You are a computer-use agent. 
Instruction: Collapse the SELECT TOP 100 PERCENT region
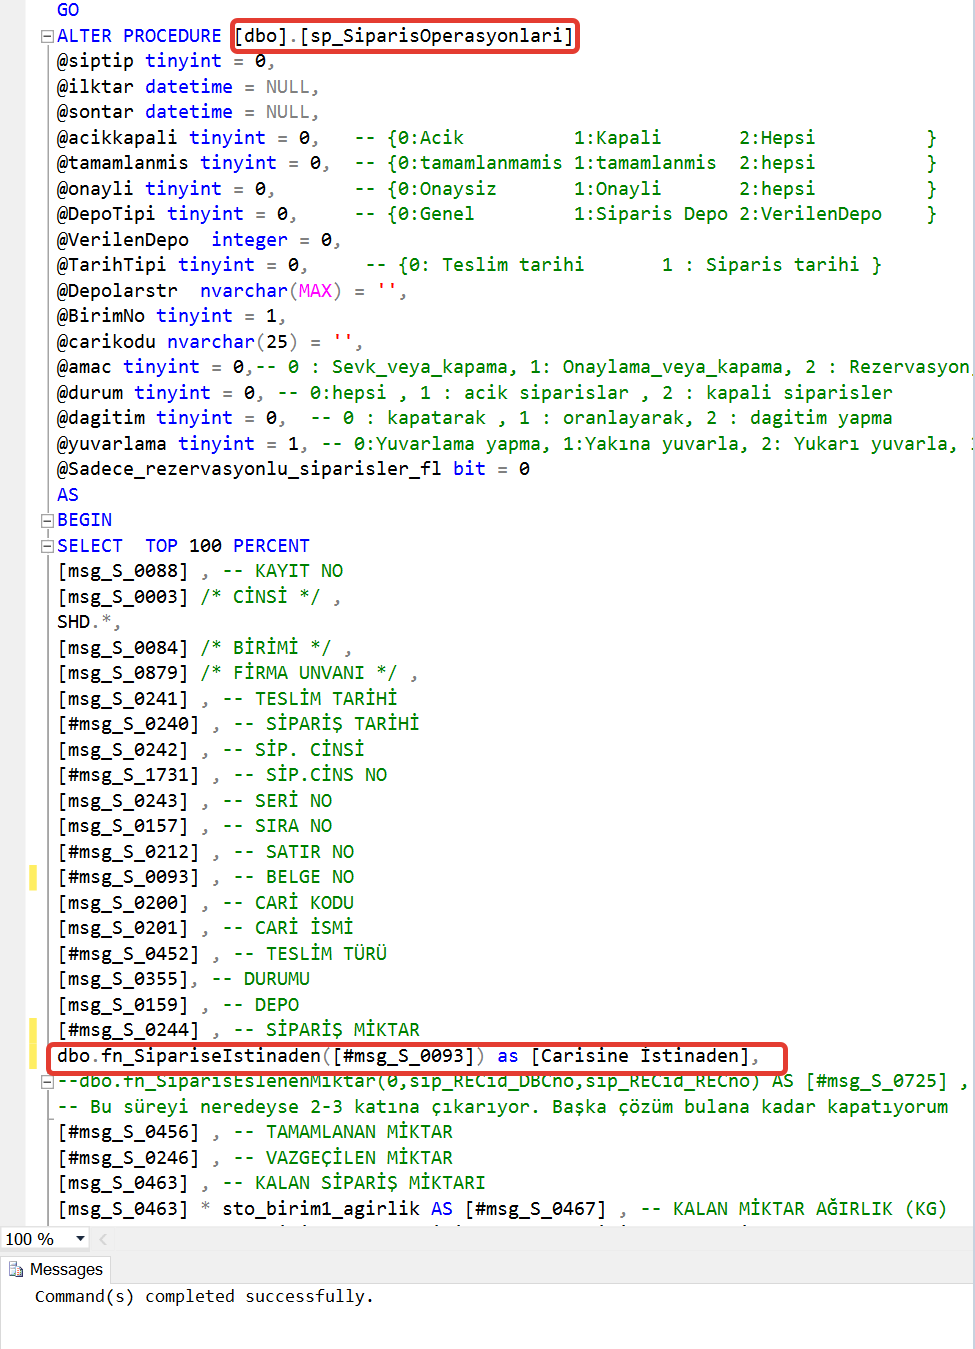coord(46,546)
